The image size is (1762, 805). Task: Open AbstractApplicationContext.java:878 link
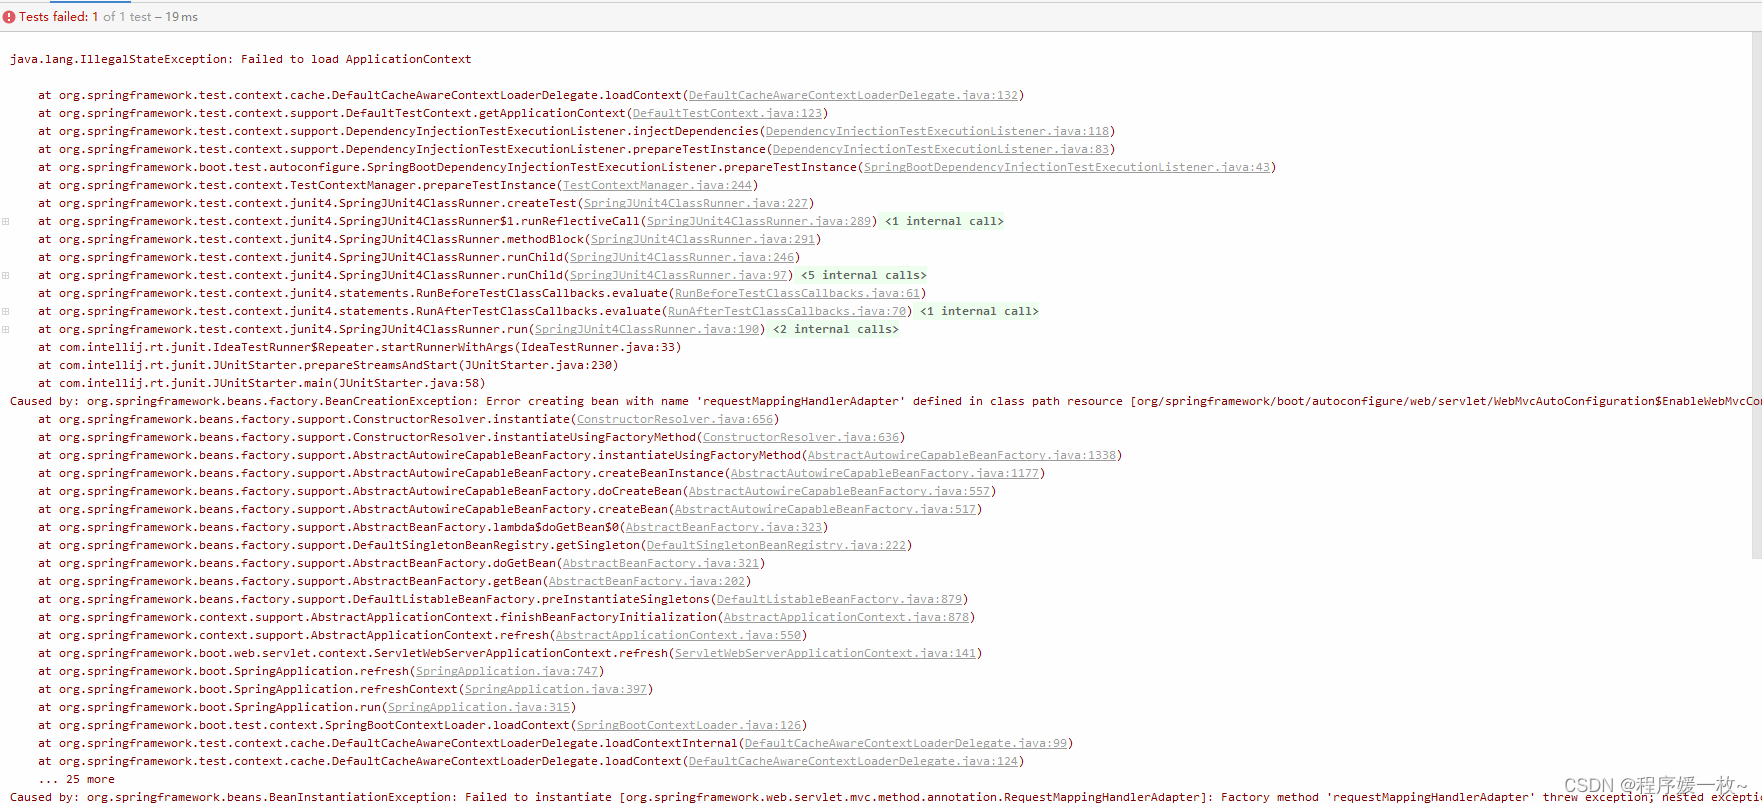point(846,617)
